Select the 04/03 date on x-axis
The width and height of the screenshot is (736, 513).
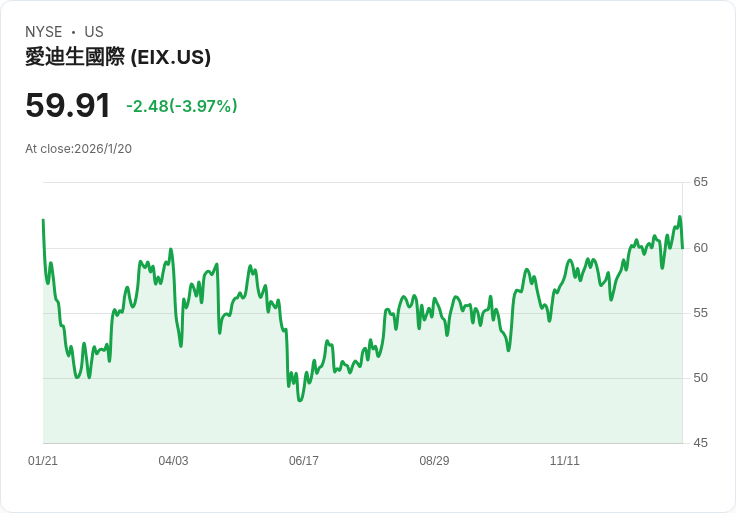point(173,461)
